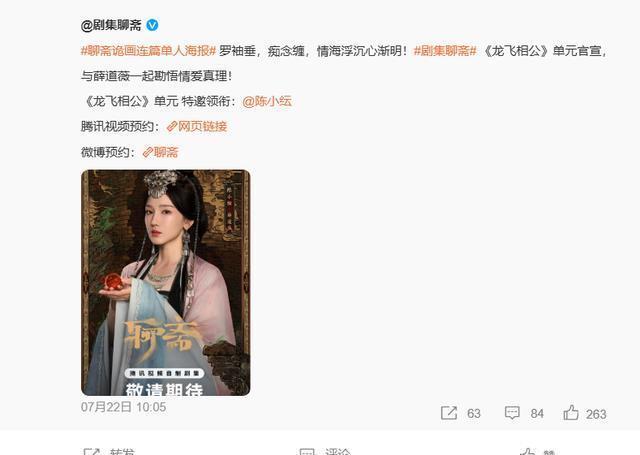Open the 聊斋 Weibo reservation link
Viewport: 640px width, 455px height.
tap(166, 152)
